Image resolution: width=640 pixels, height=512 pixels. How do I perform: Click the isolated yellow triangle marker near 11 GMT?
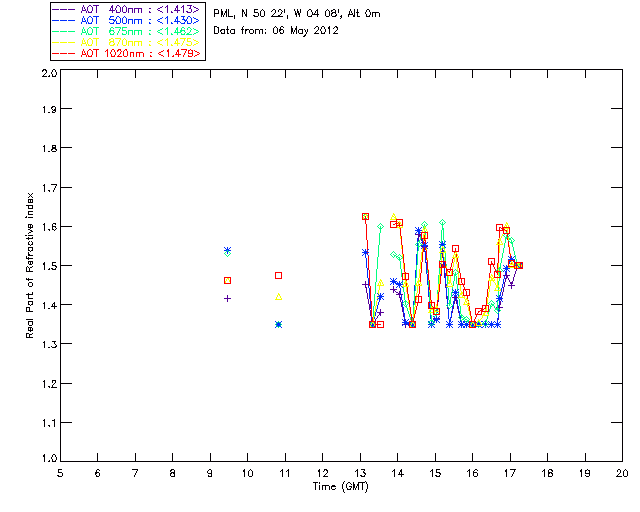coord(278,297)
